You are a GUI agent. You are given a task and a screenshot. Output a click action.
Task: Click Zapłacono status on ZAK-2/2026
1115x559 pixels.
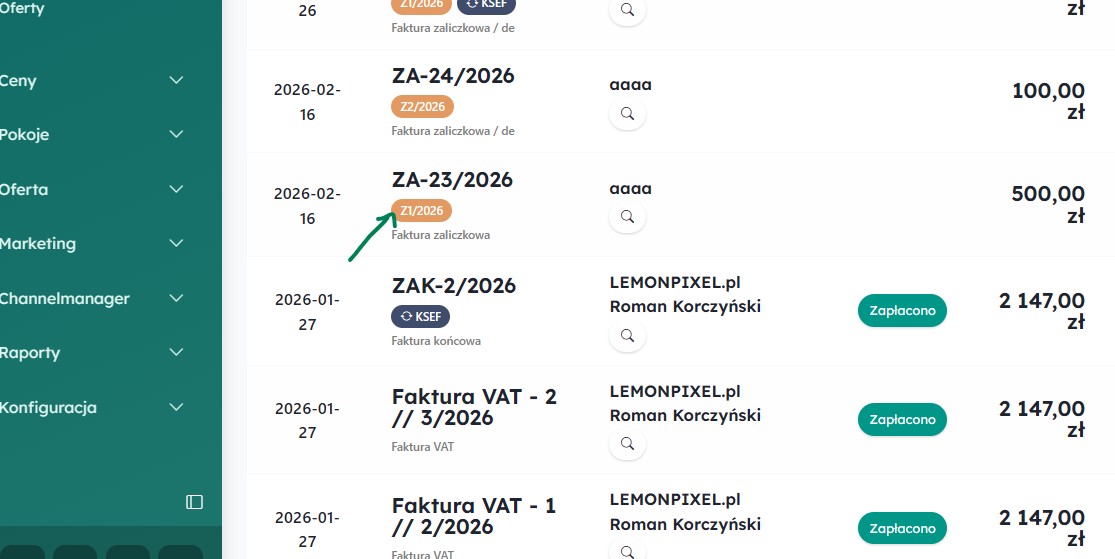pyautogui.click(x=902, y=311)
